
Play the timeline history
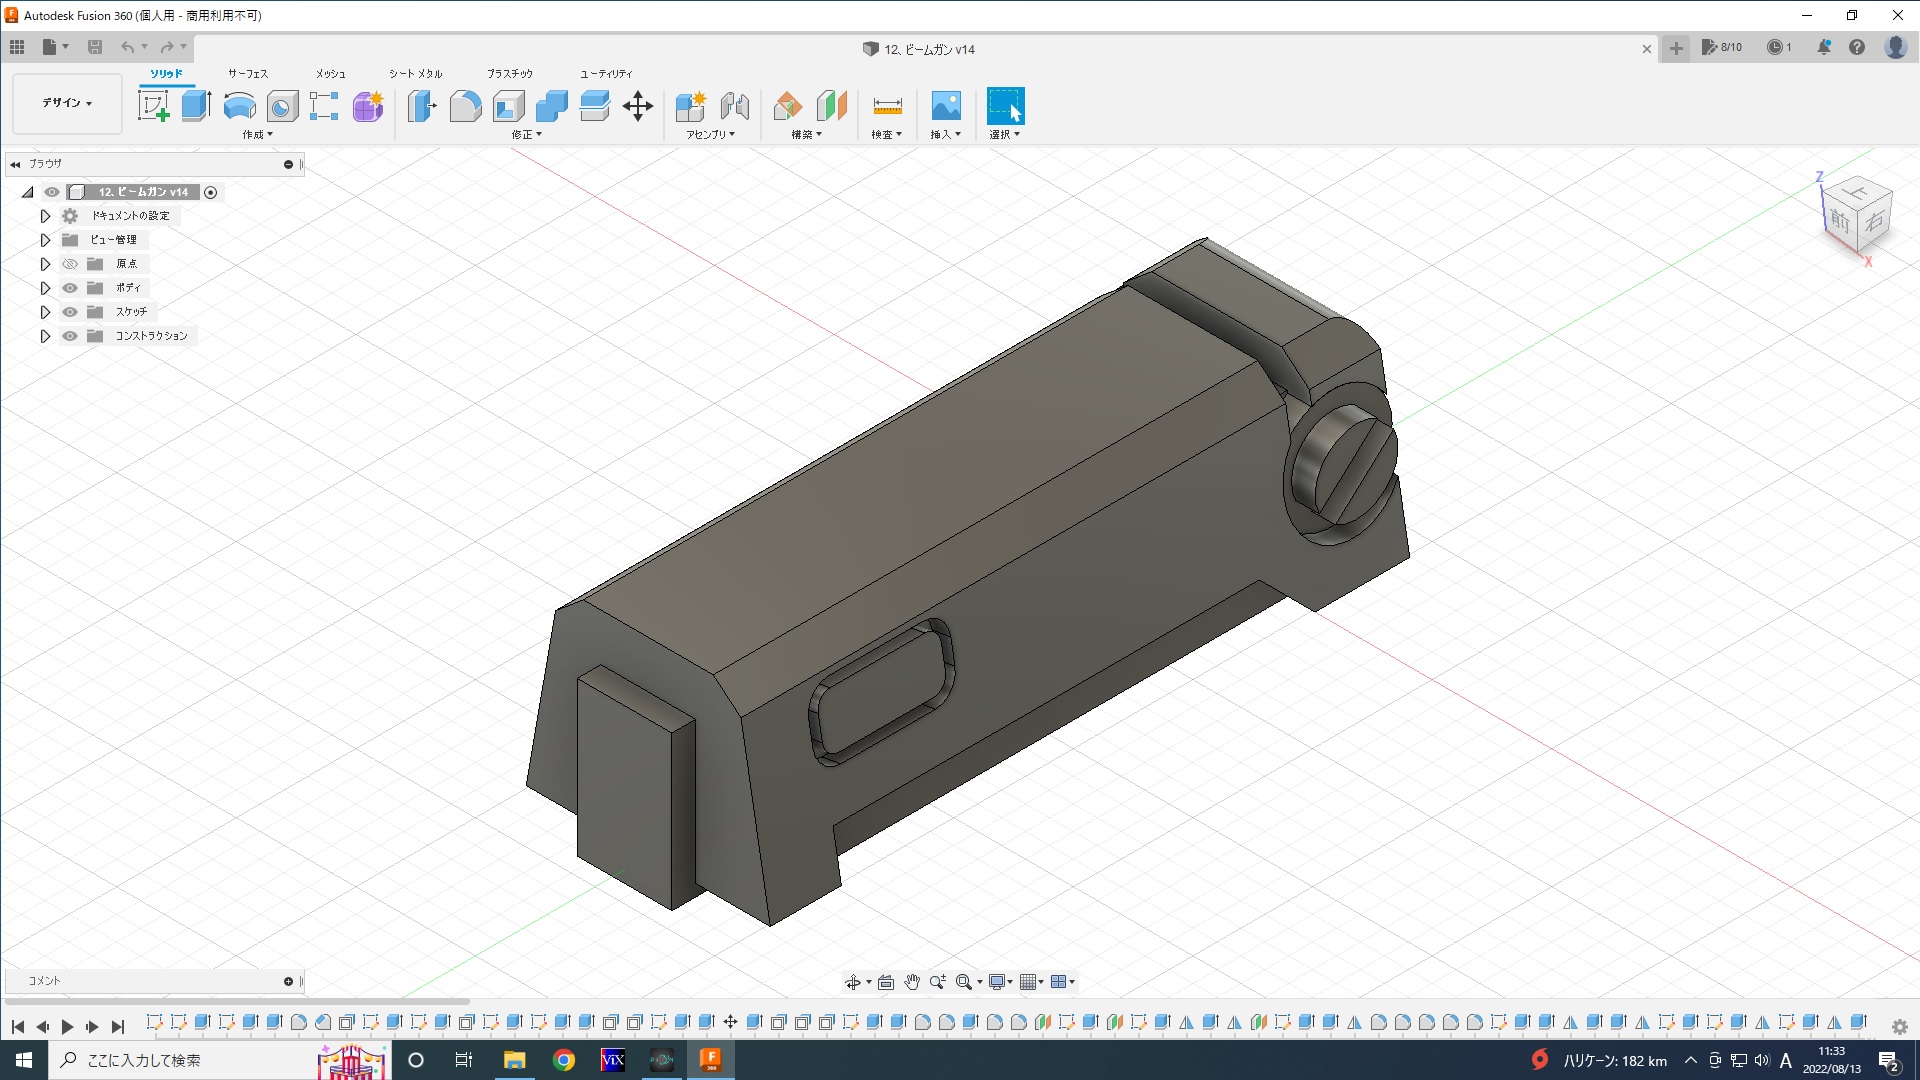tap(67, 1026)
